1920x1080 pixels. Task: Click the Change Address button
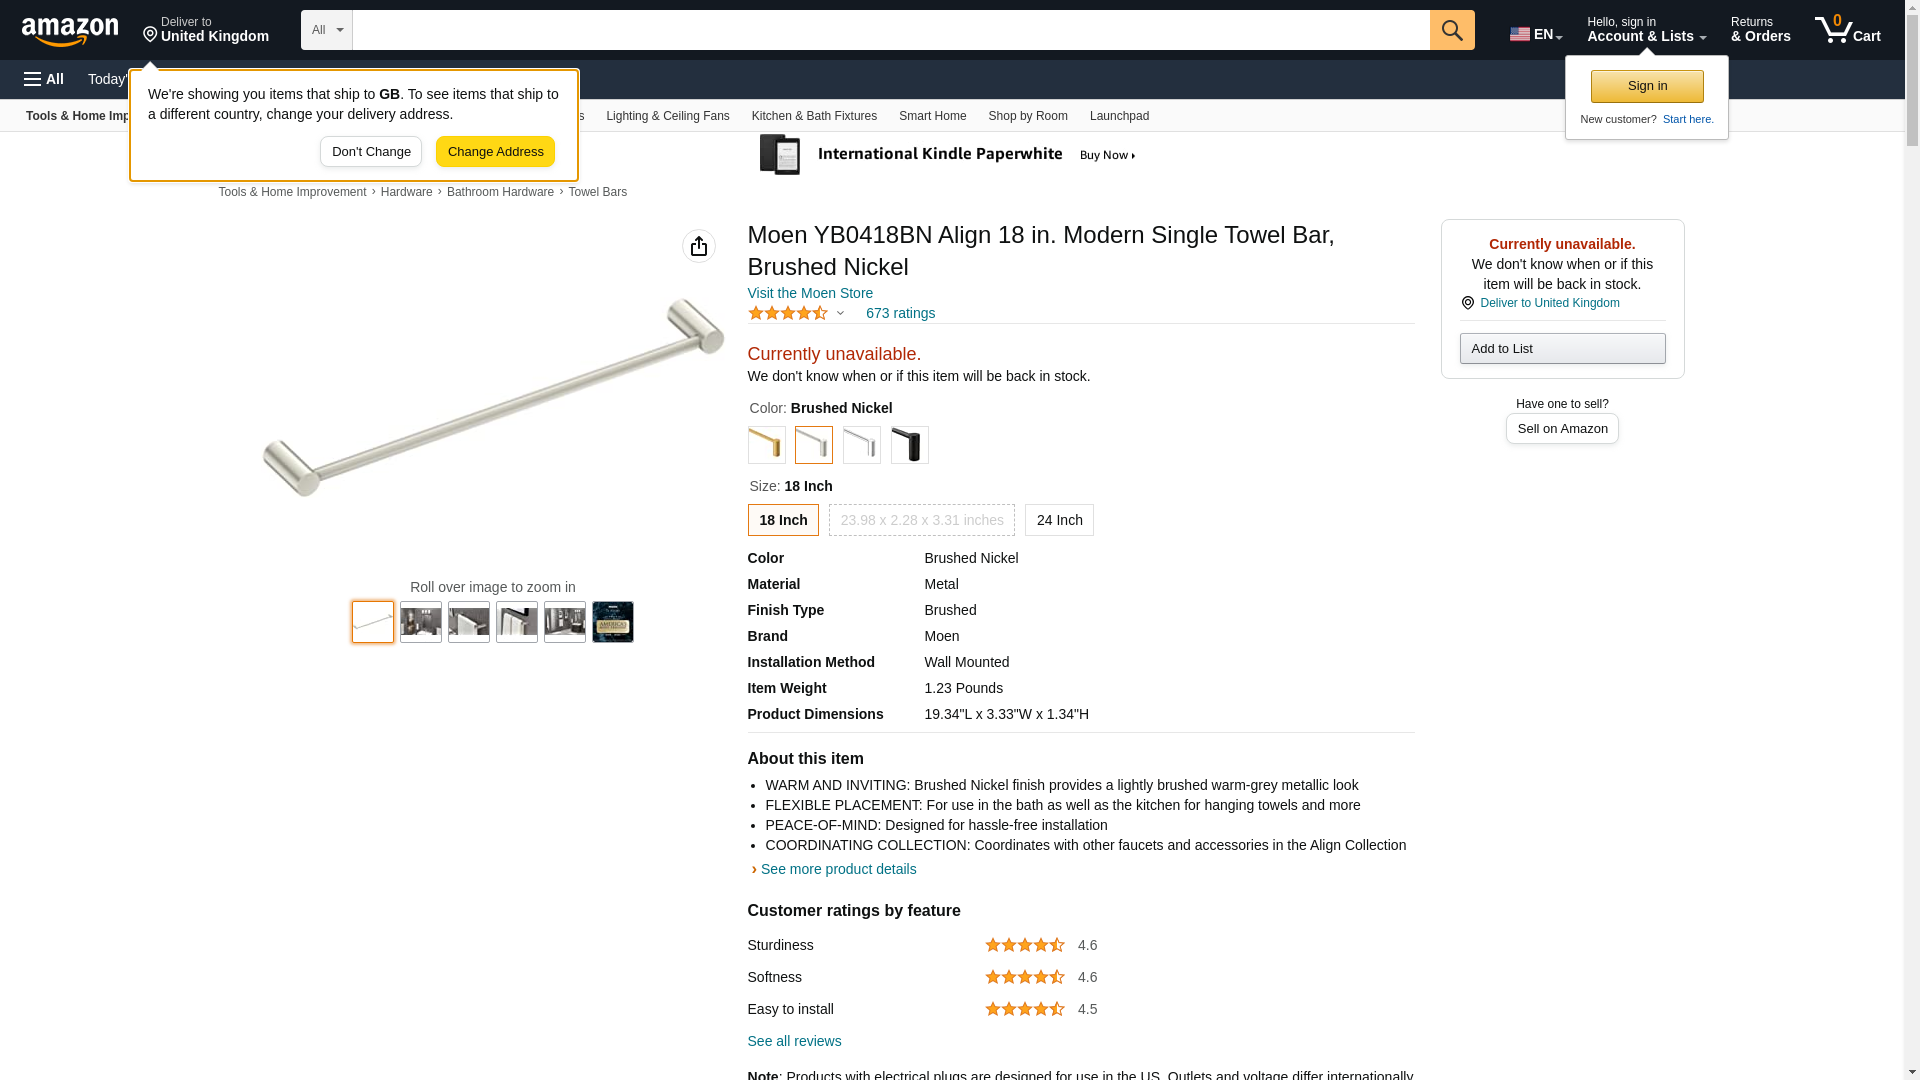tap(495, 152)
